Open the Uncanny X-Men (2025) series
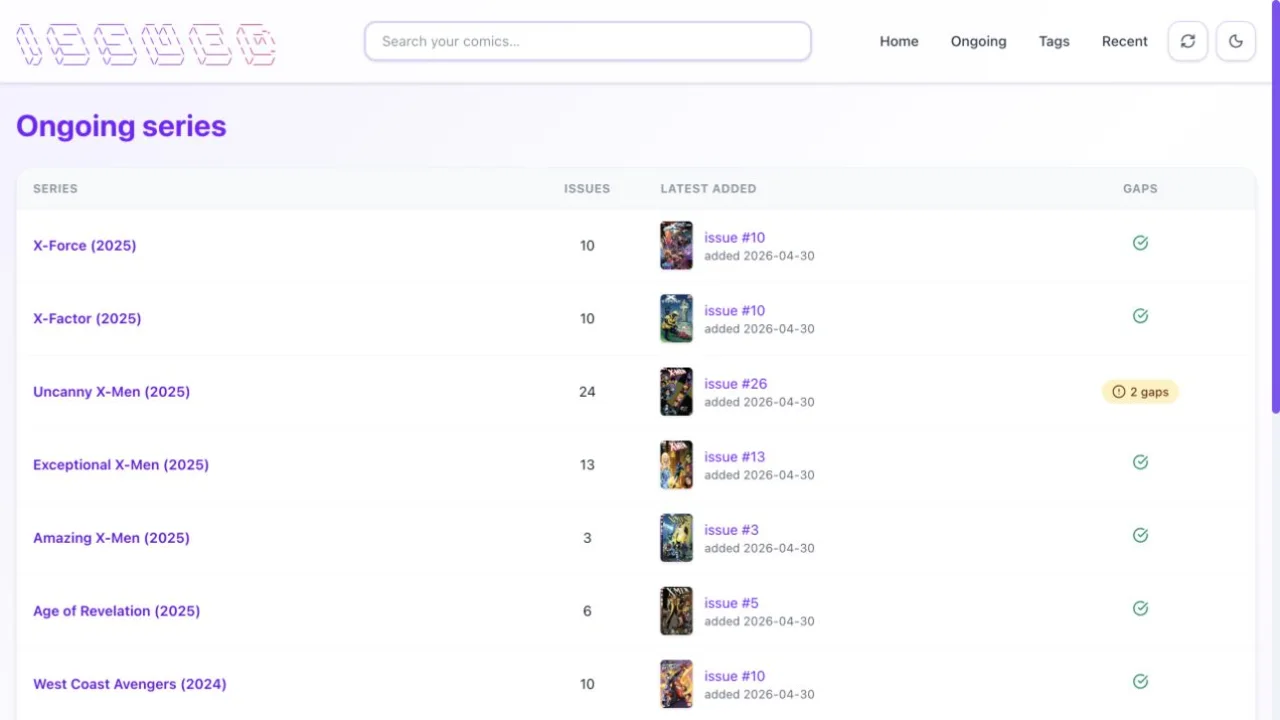1280x720 pixels. (112, 391)
